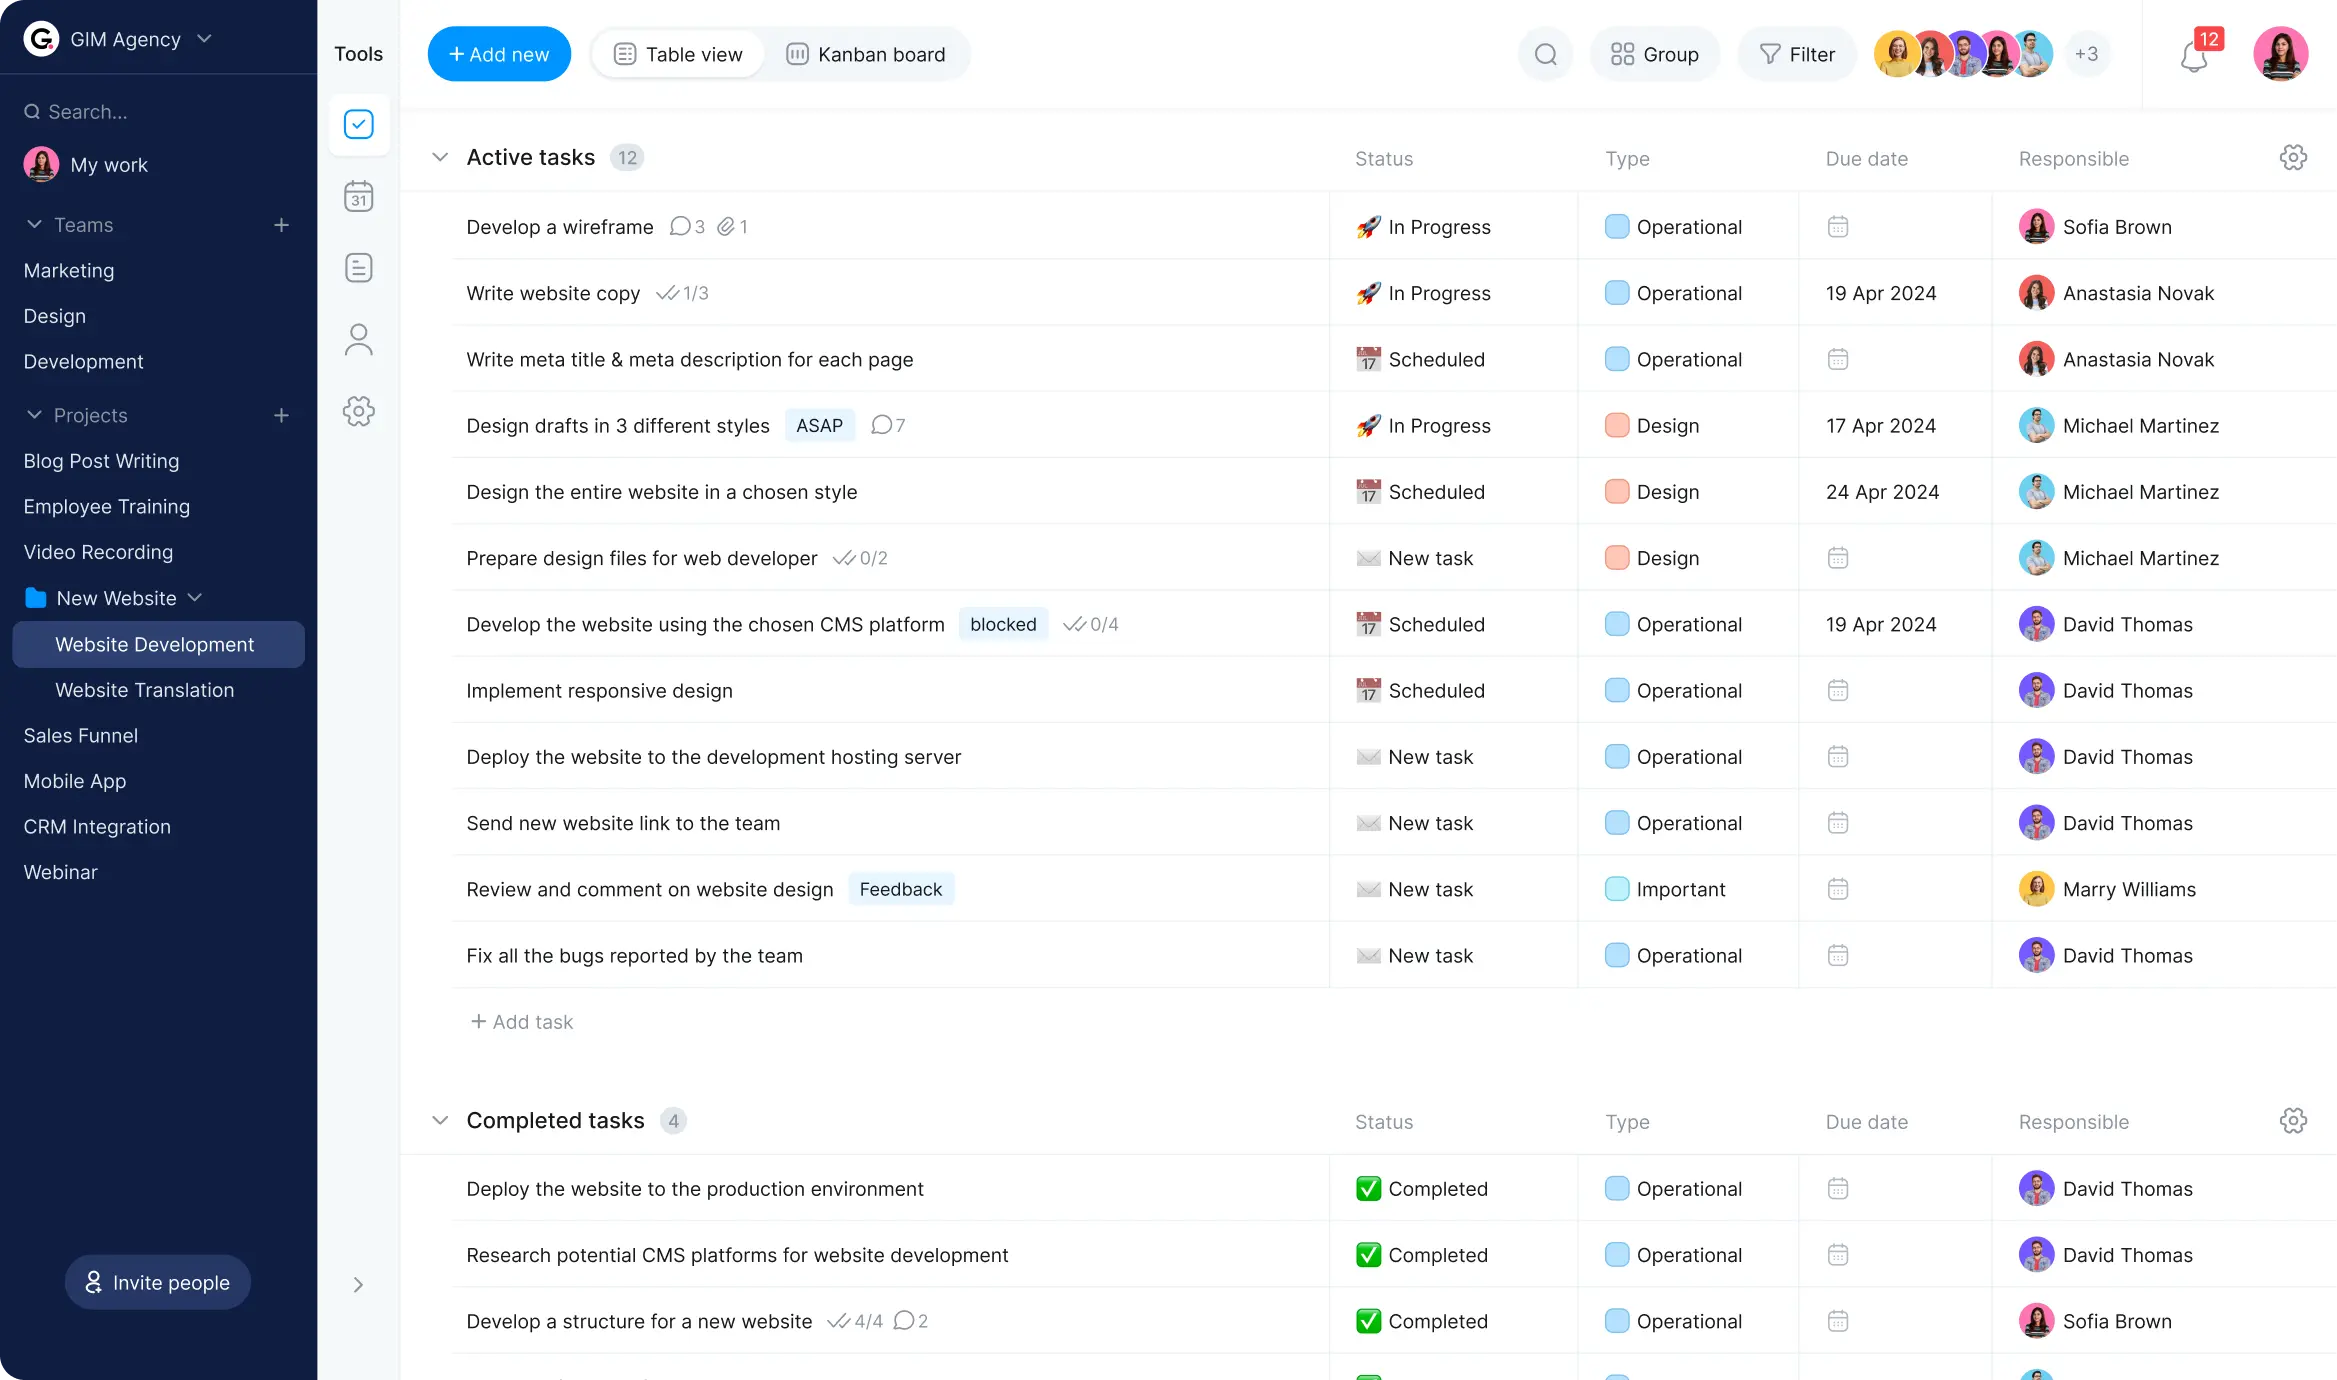Viewport: 2337px width, 1380px height.
Task: Open the Filter options
Action: pos(1797,54)
